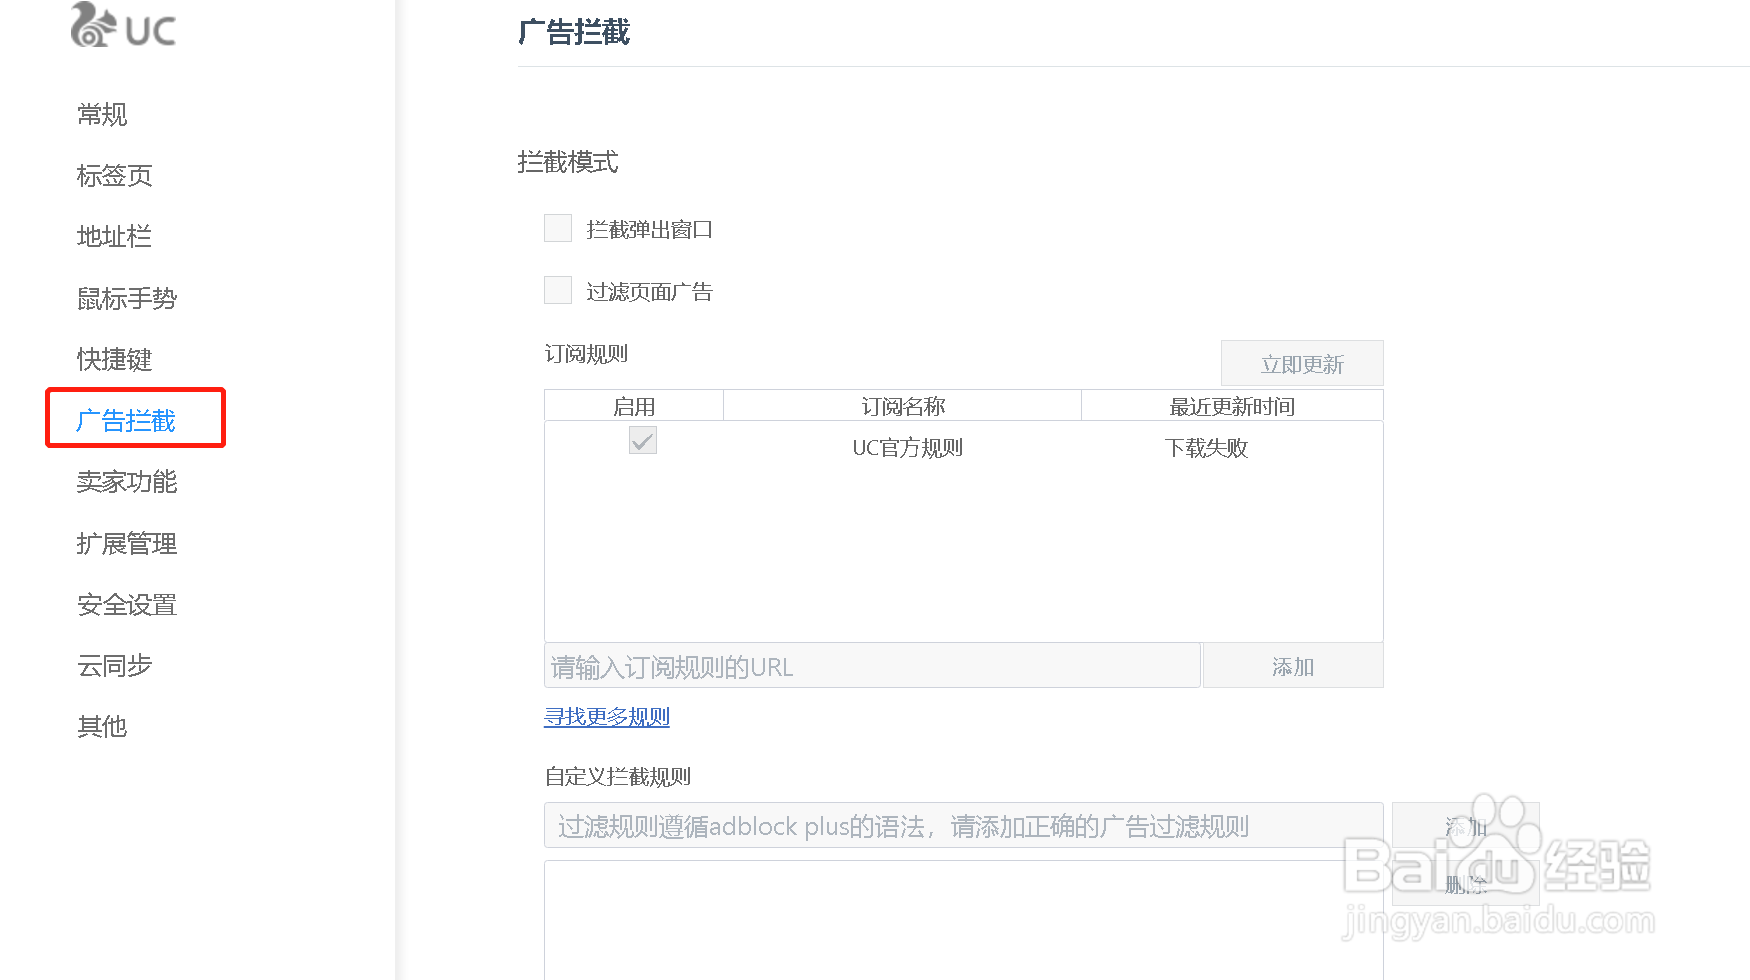This screenshot has height=980, width=1750.
Task: Click the 添加 button beside the URL field
Action: pyautogui.click(x=1292, y=665)
